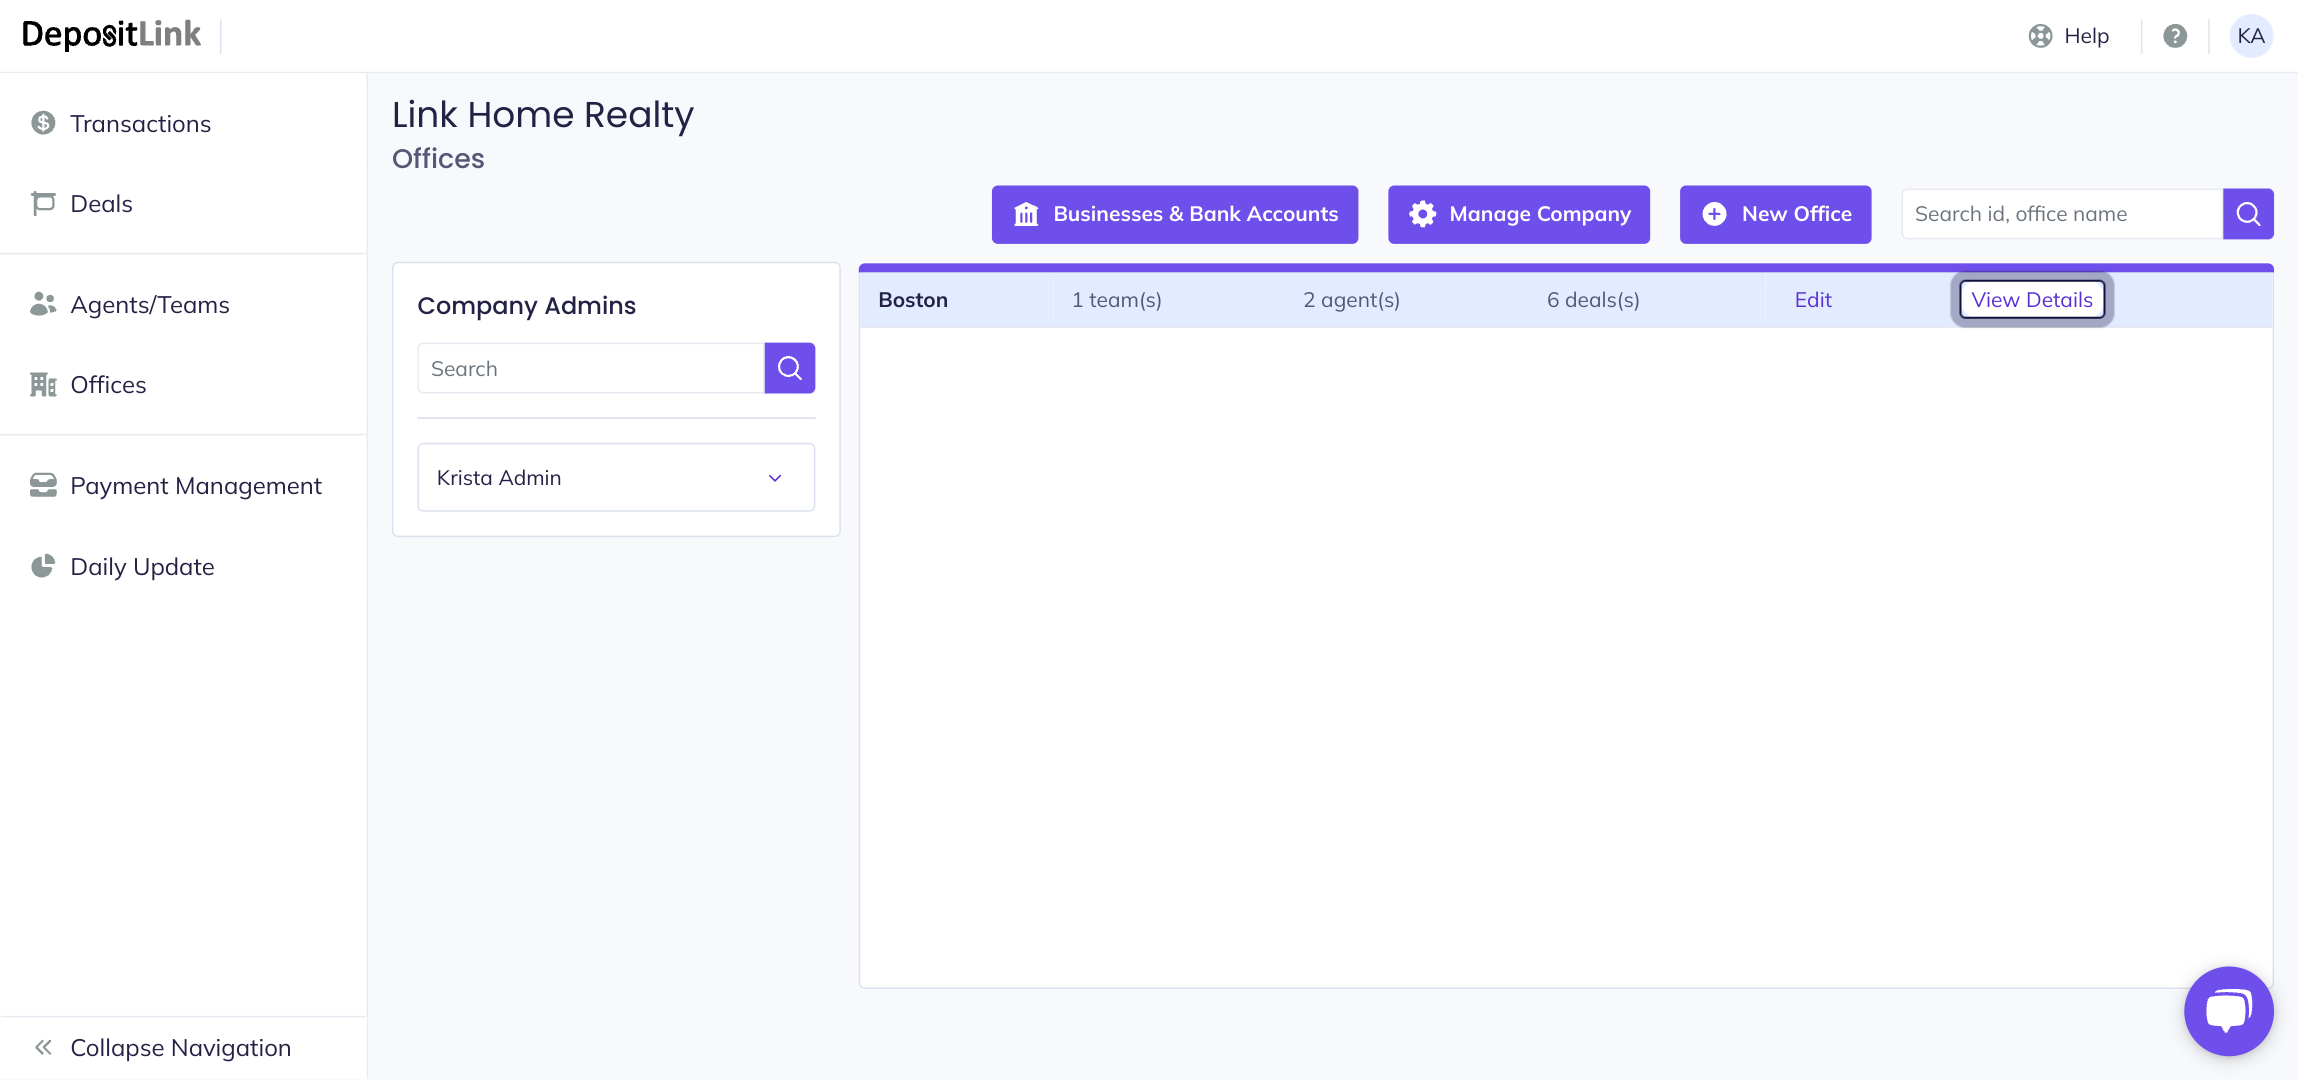The image size is (2298, 1080).
Task: Click the office search magnifier button
Action: coord(2247,214)
